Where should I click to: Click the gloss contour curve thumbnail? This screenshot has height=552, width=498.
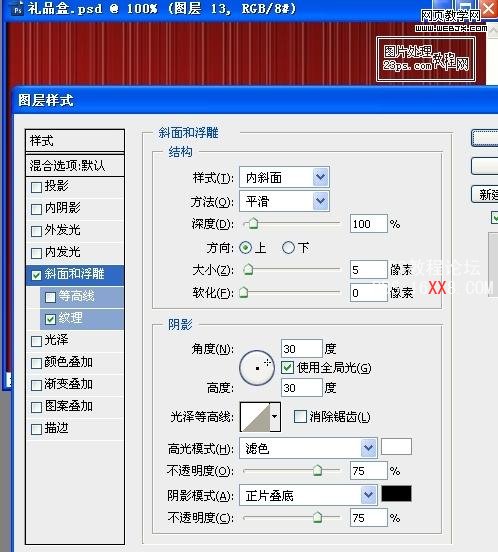pyautogui.click(x=255, y=417)
